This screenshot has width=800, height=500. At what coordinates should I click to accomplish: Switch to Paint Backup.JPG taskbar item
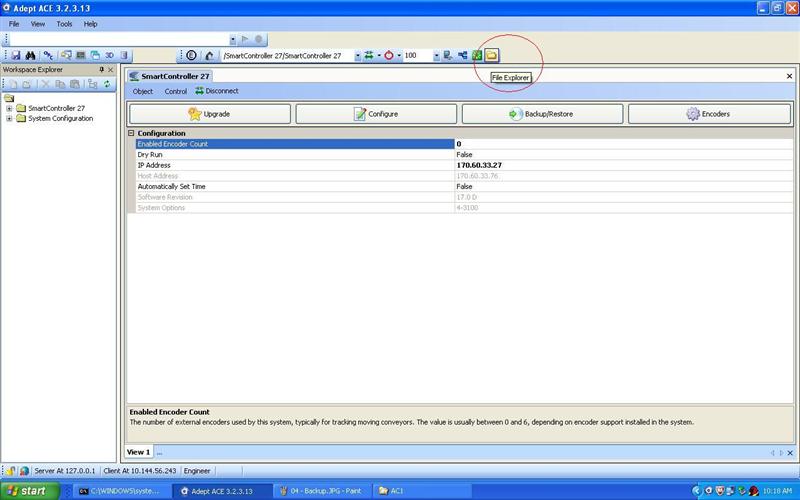320,491
